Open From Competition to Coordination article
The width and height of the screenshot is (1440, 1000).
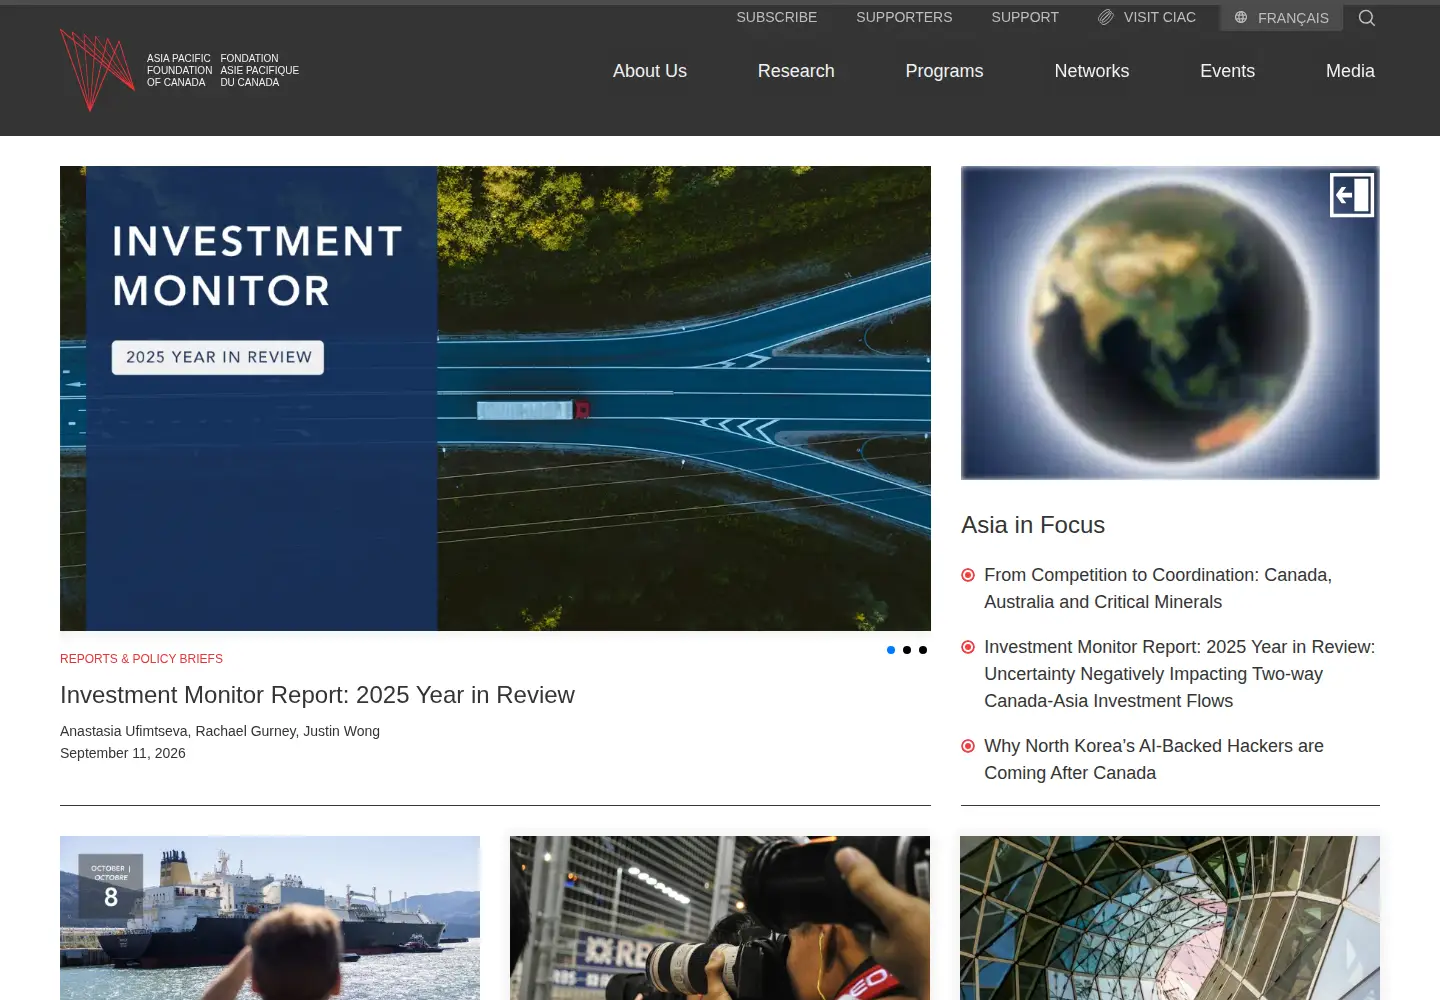pos(1158,588)
